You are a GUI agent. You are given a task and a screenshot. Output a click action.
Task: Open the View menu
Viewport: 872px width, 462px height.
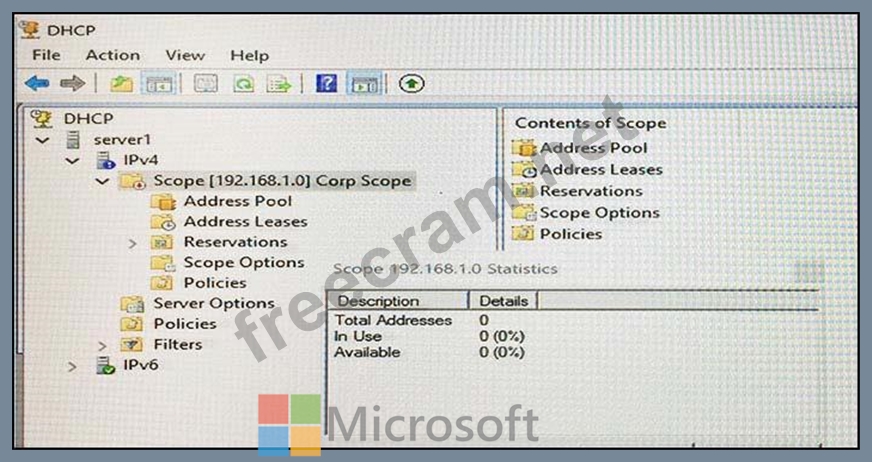(185, 56)
